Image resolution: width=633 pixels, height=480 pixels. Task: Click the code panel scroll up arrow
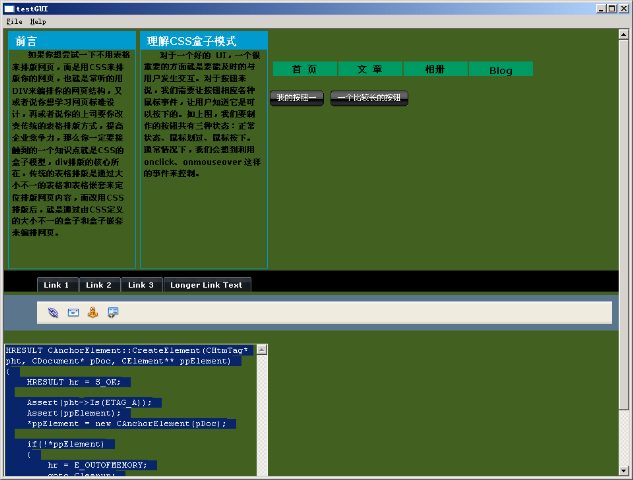tap(262, 350)
